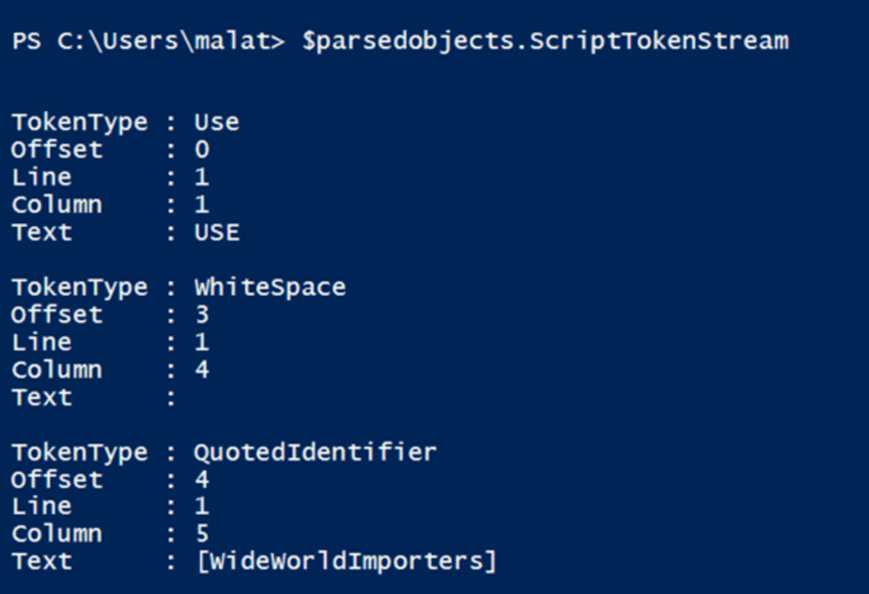Click the Text label beside [WideWorldImporters]

click(x=41, y=562)
